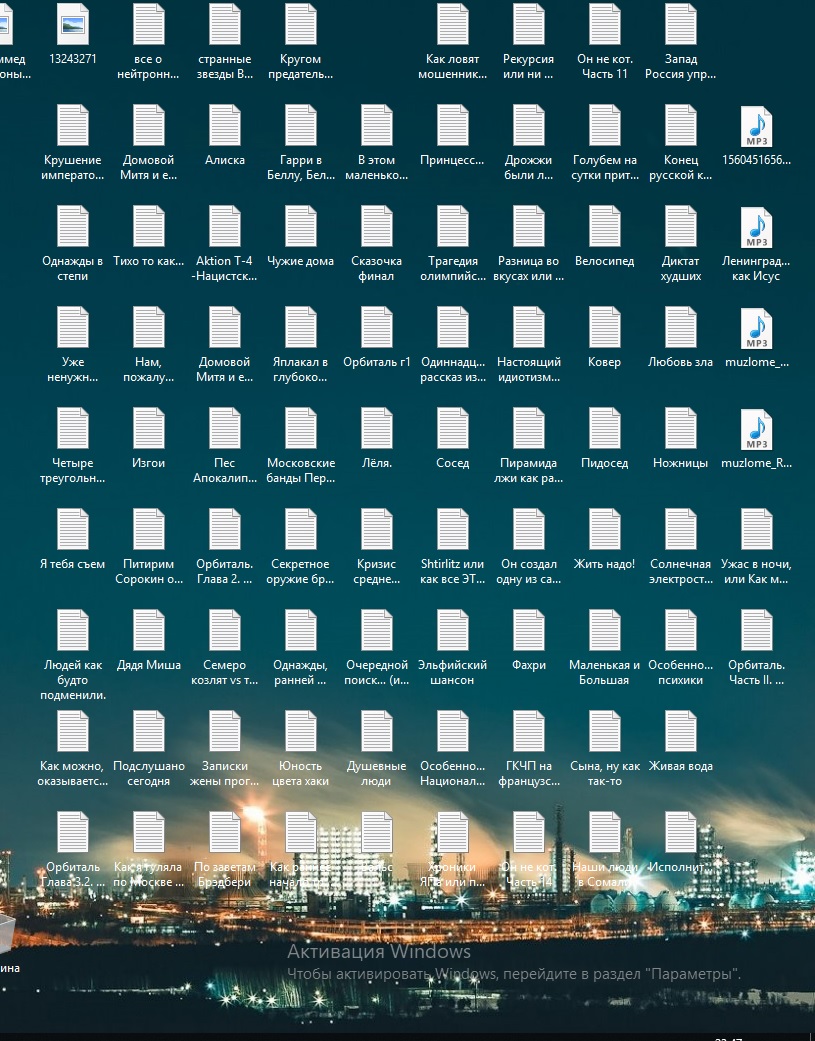Viewport: 815px width, 1041px height.
Task: Click the Ножницы text file
Action: point(681,430)
